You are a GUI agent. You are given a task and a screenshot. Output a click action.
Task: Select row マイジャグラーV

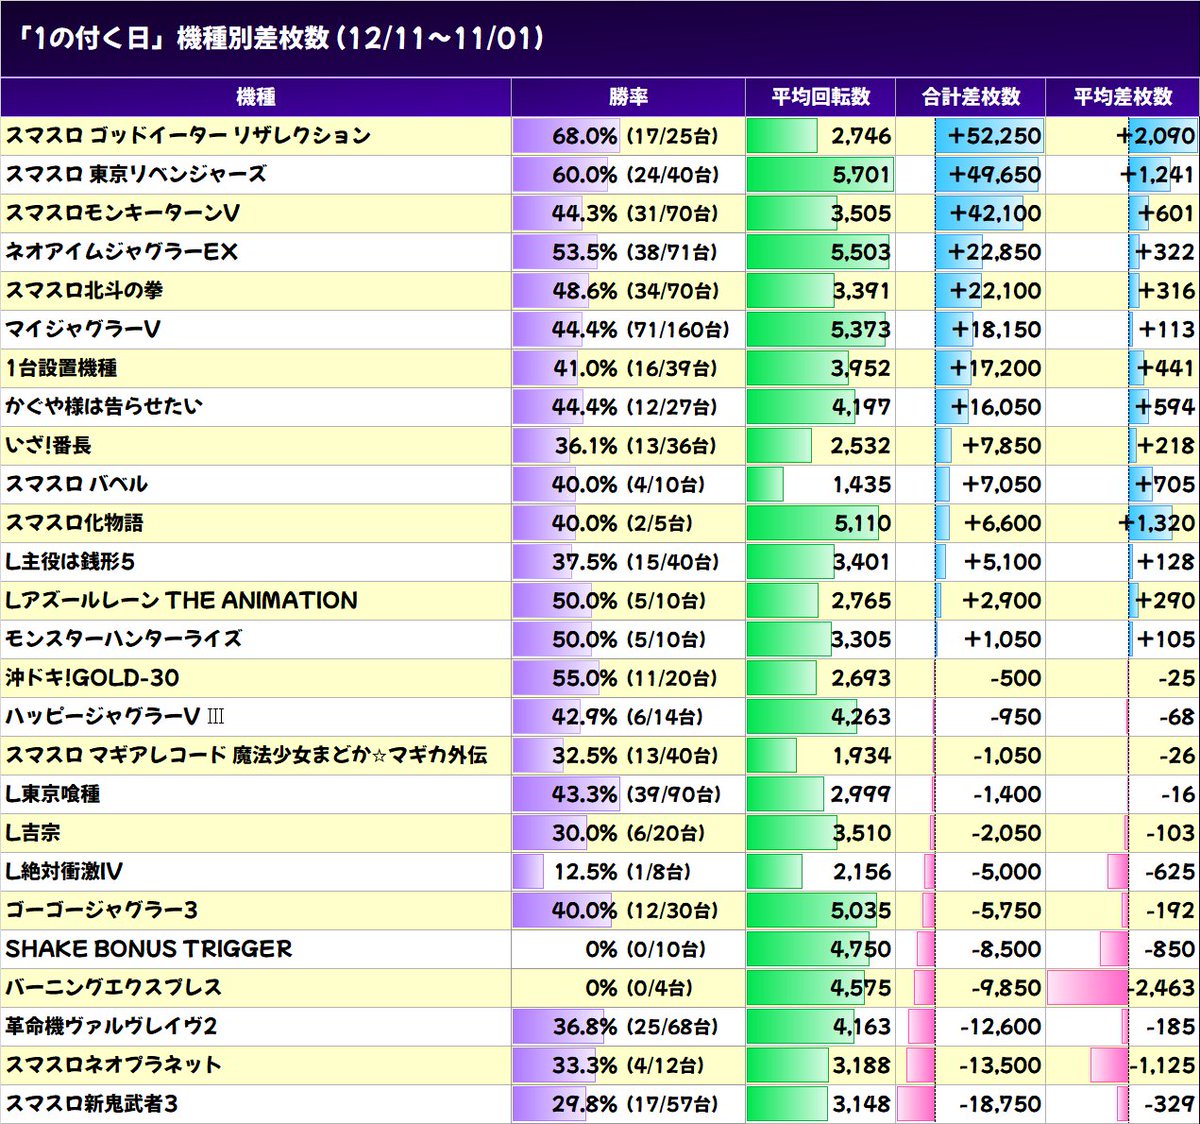click(600, 330)
